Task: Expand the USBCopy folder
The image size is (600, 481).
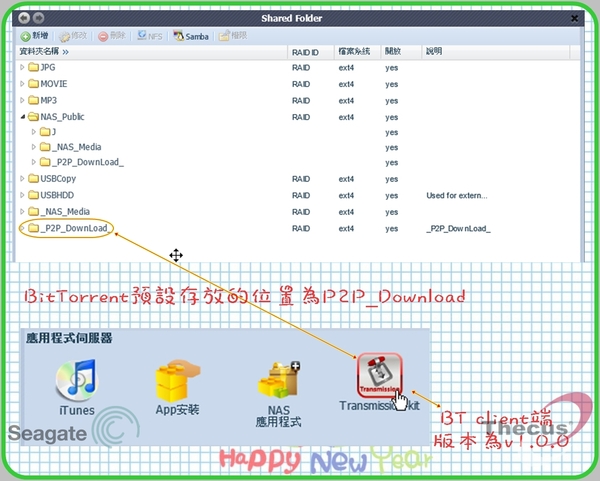Action: (x=22, y=178)
